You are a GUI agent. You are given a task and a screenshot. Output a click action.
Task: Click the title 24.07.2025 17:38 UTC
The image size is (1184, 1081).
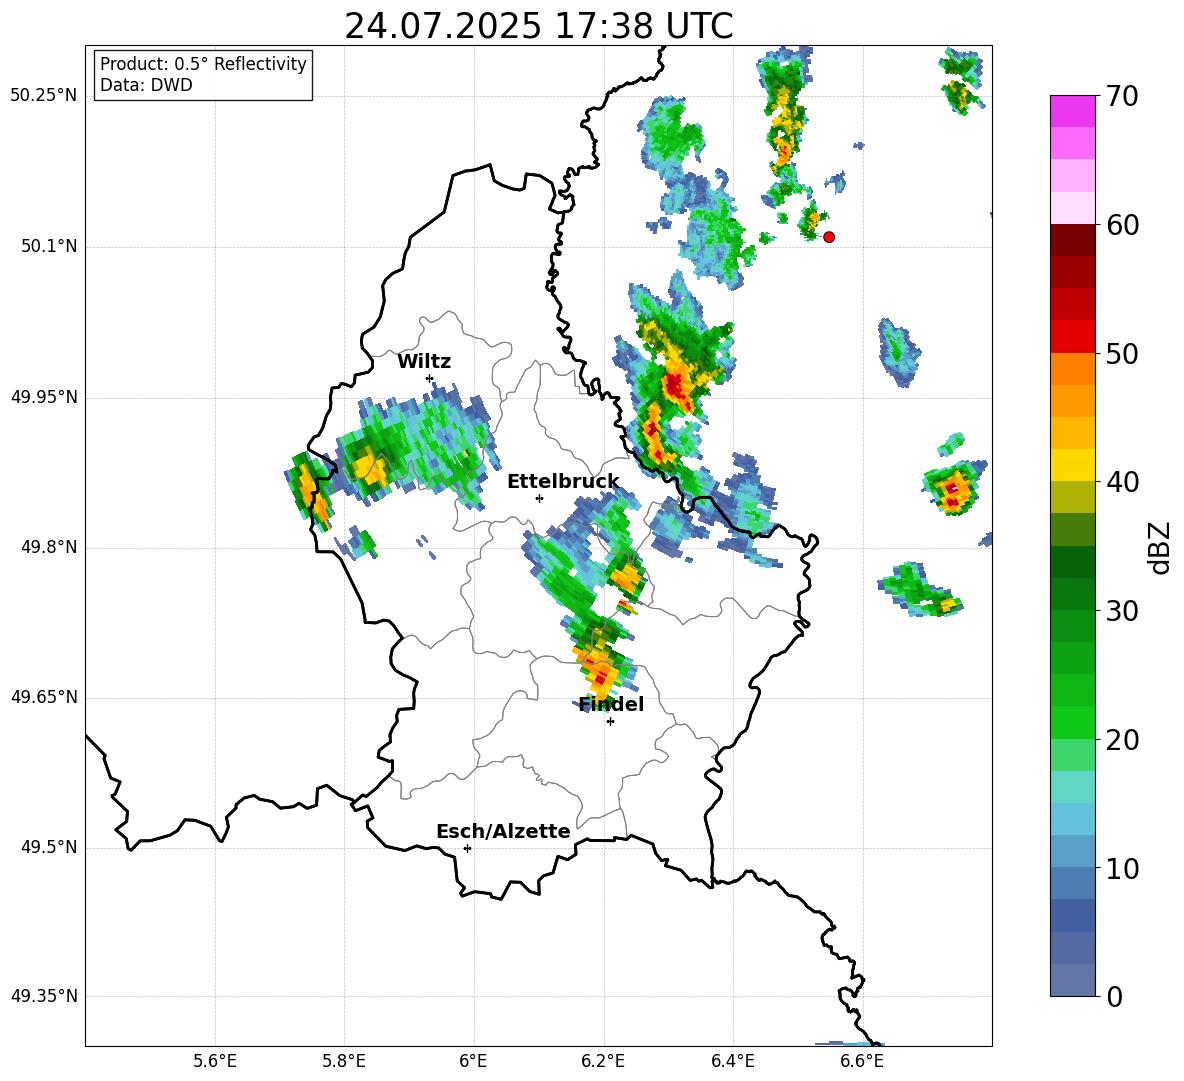tap(538, 26)
